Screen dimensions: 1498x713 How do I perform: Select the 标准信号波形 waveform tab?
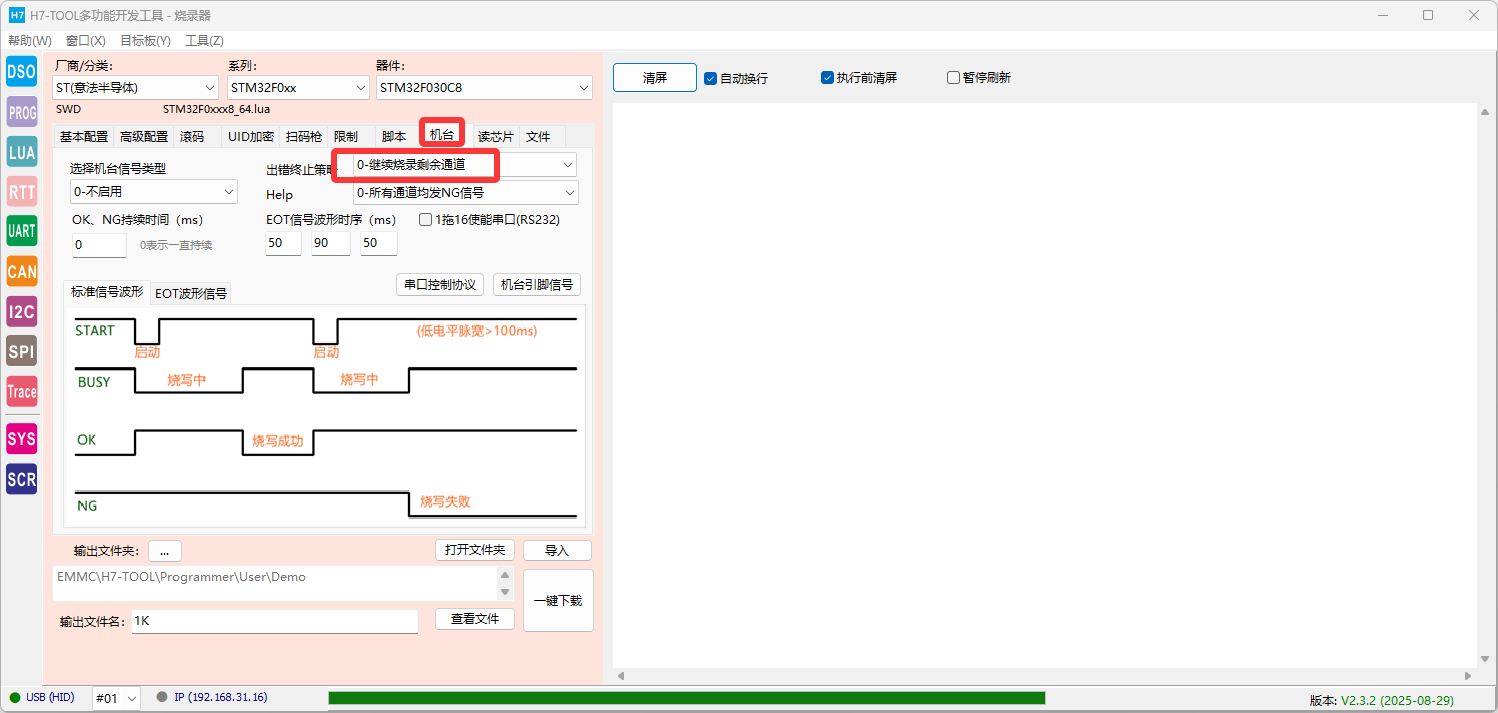point(107,291)
